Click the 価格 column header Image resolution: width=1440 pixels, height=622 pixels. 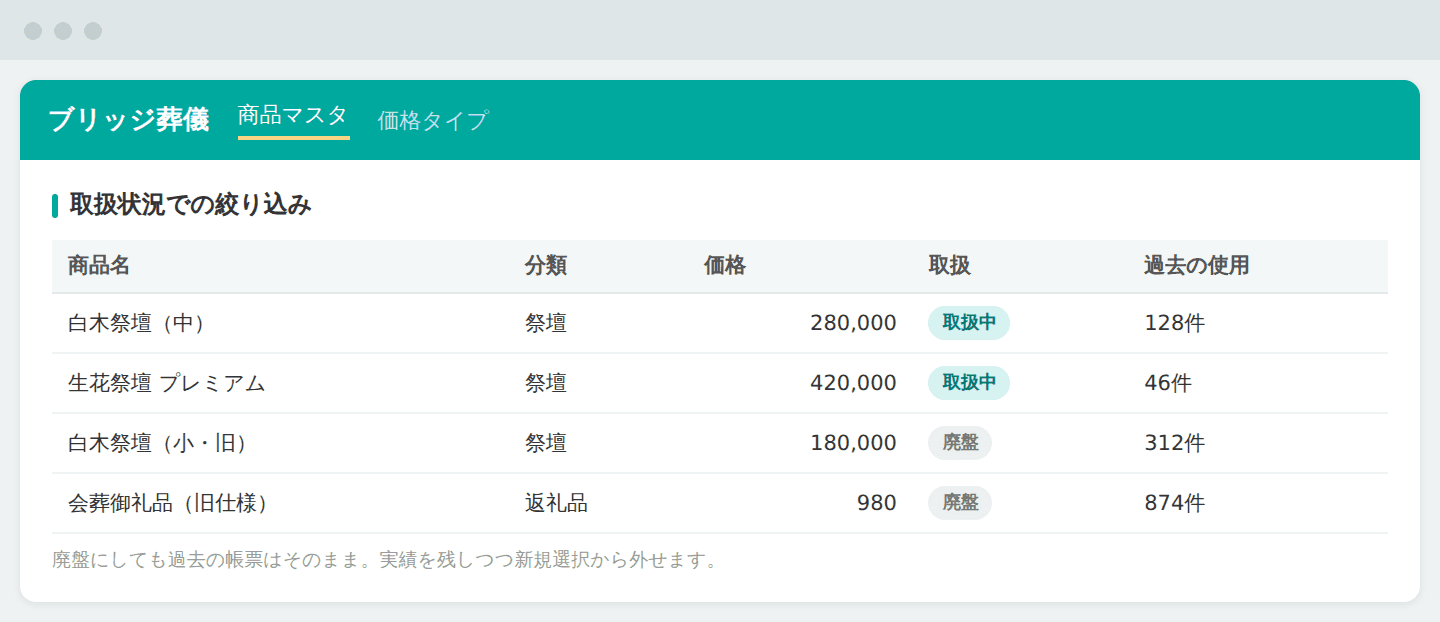coord(725,266)
